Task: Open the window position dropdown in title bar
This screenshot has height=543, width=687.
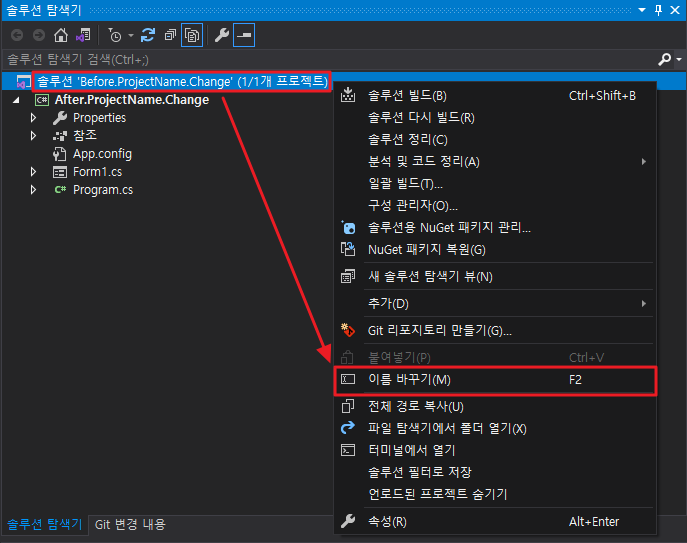Action: pos(642,10)
